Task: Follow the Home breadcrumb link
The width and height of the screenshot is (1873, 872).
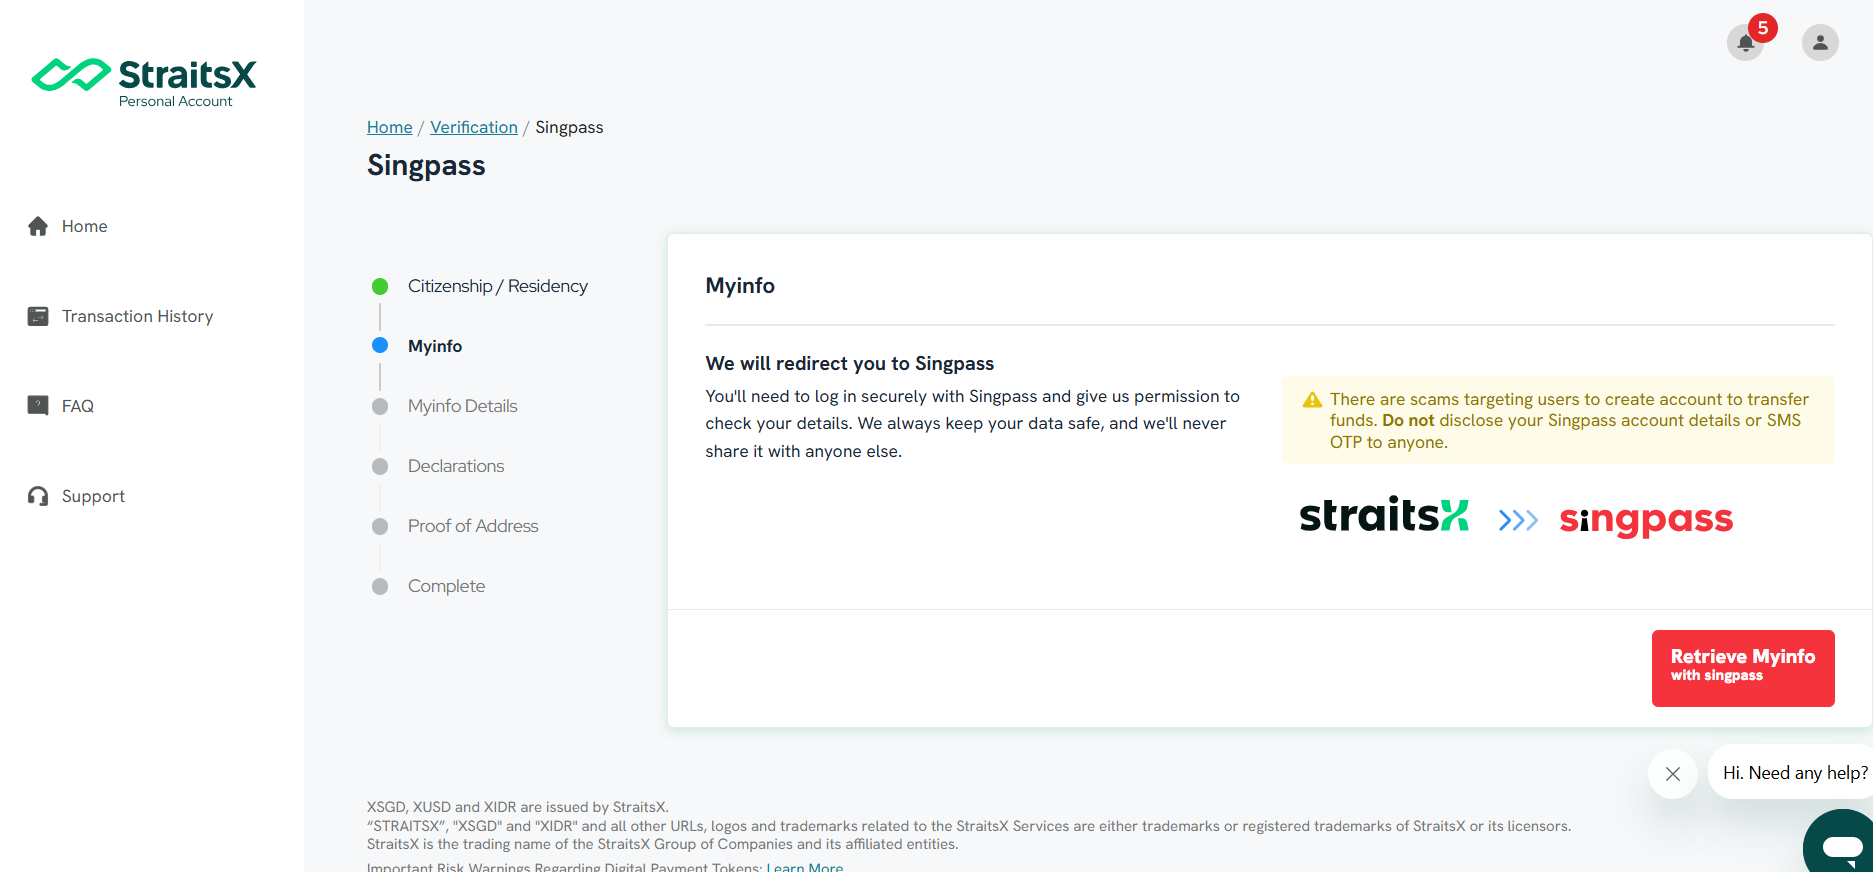Action: click(x=390, y=127)
